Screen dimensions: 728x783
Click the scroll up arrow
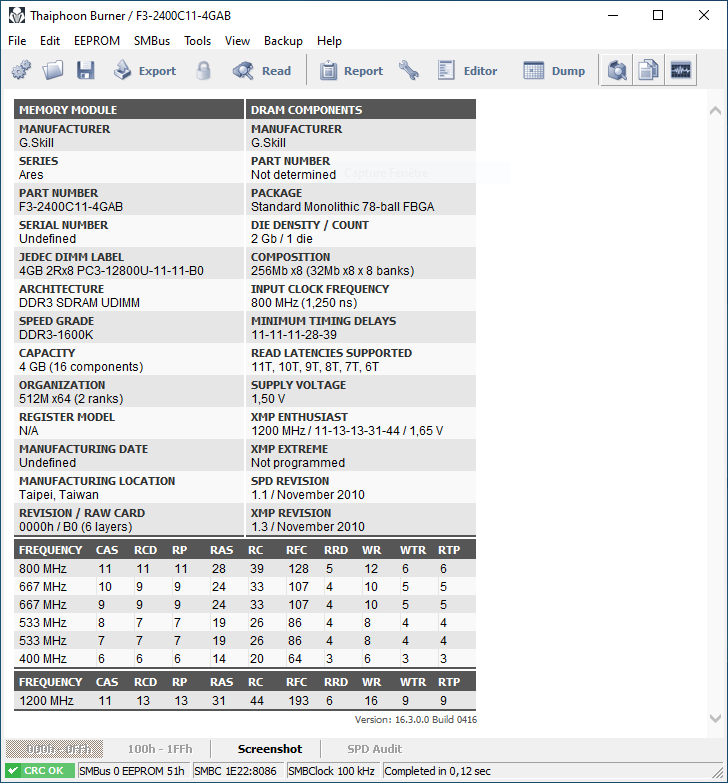[715, 111]
